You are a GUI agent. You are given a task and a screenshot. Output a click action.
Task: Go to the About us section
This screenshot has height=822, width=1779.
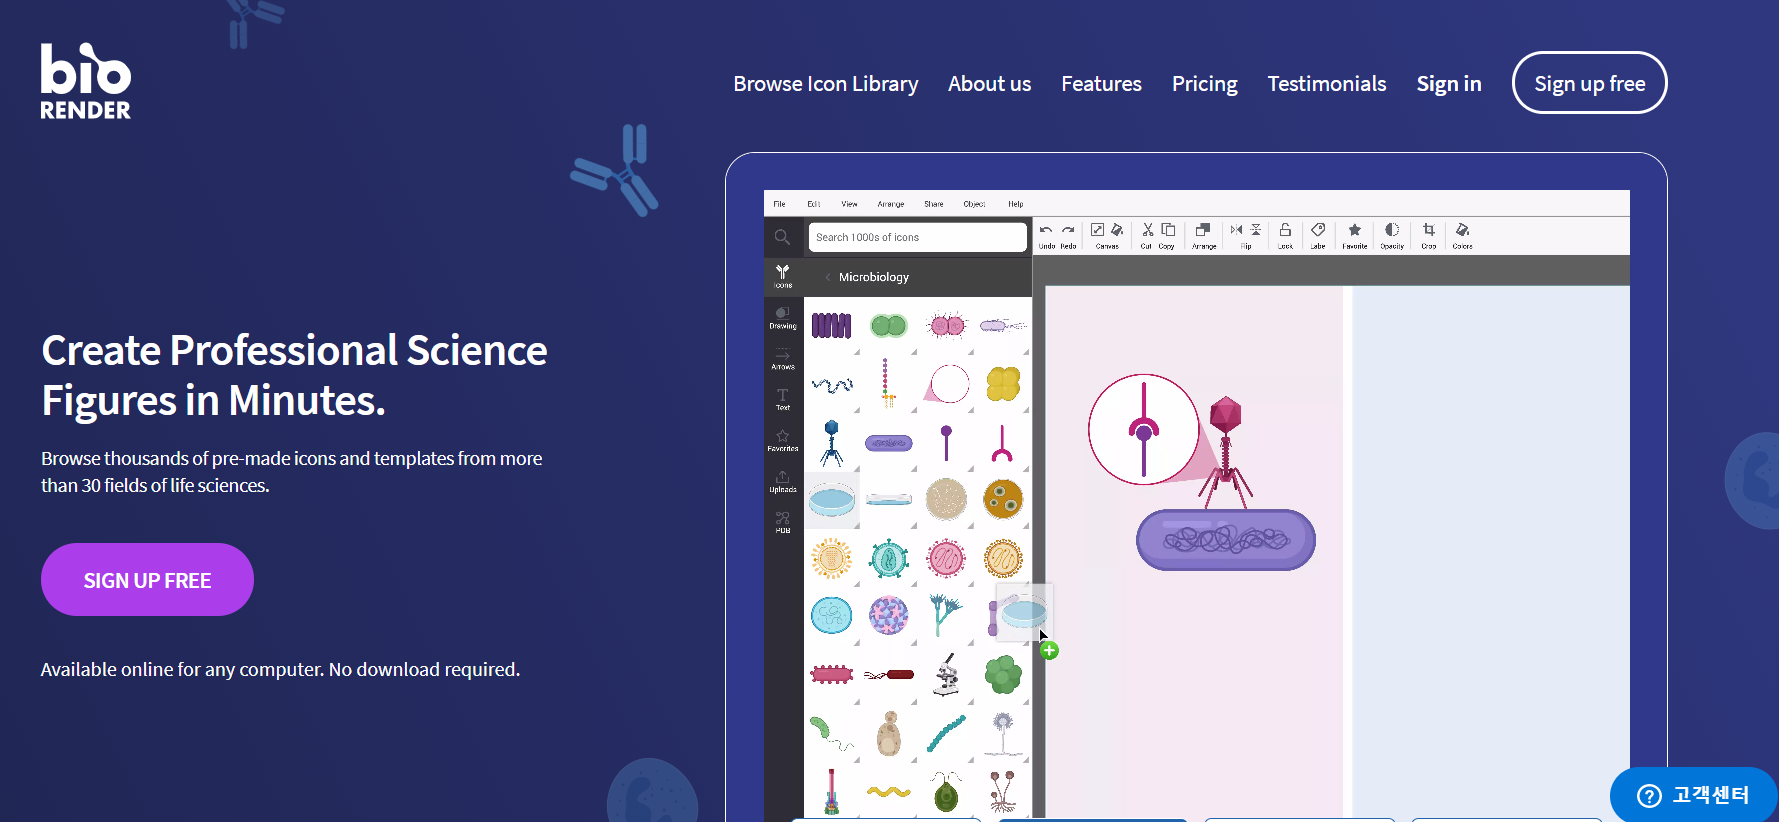[x=989, y=84]
